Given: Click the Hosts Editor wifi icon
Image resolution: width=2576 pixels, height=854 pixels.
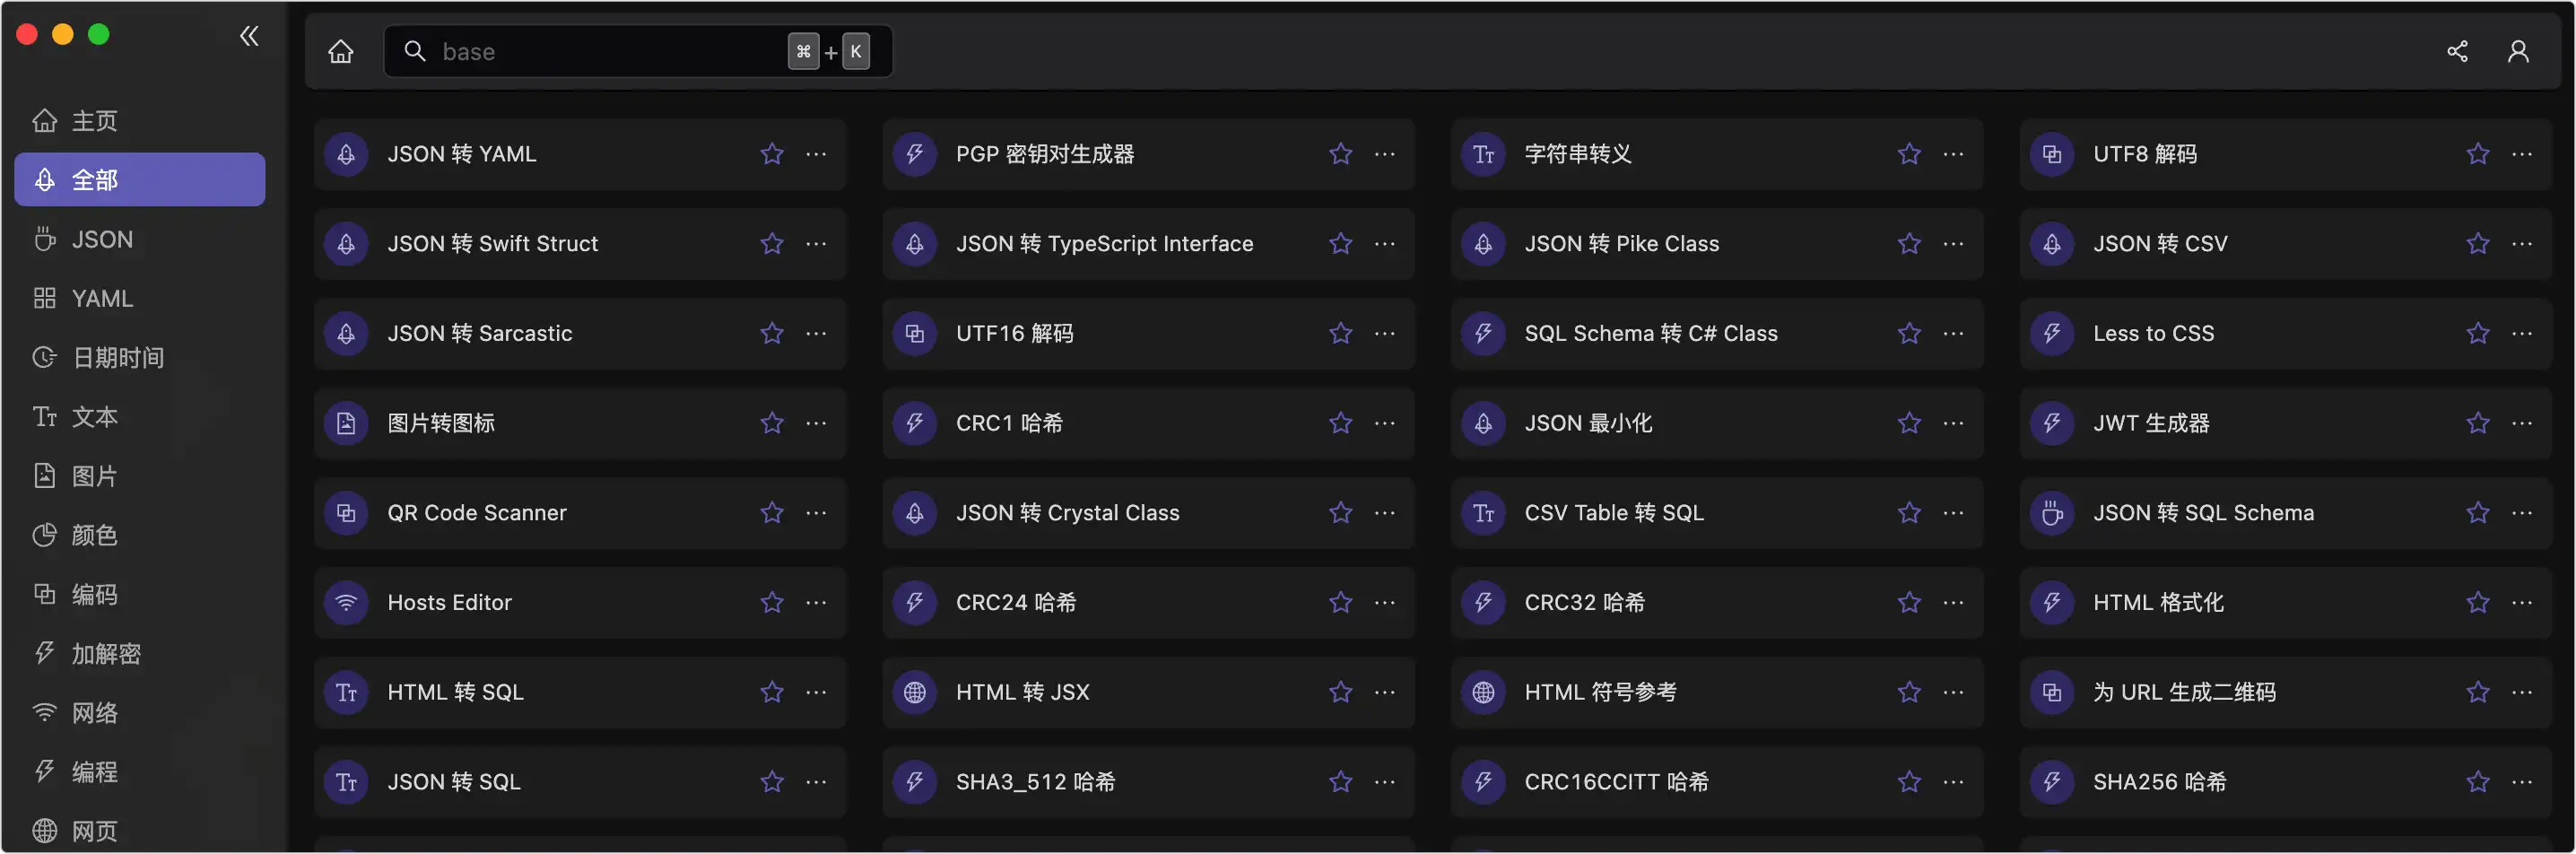Looking at the screenshot, I should [346, 602].
